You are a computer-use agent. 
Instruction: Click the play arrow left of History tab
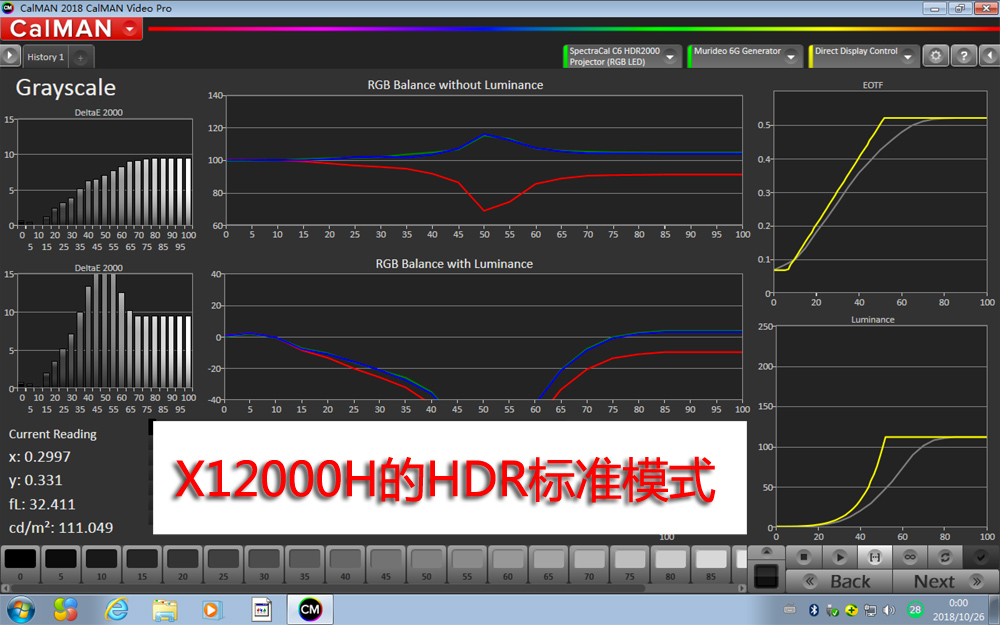pos(11,57)
